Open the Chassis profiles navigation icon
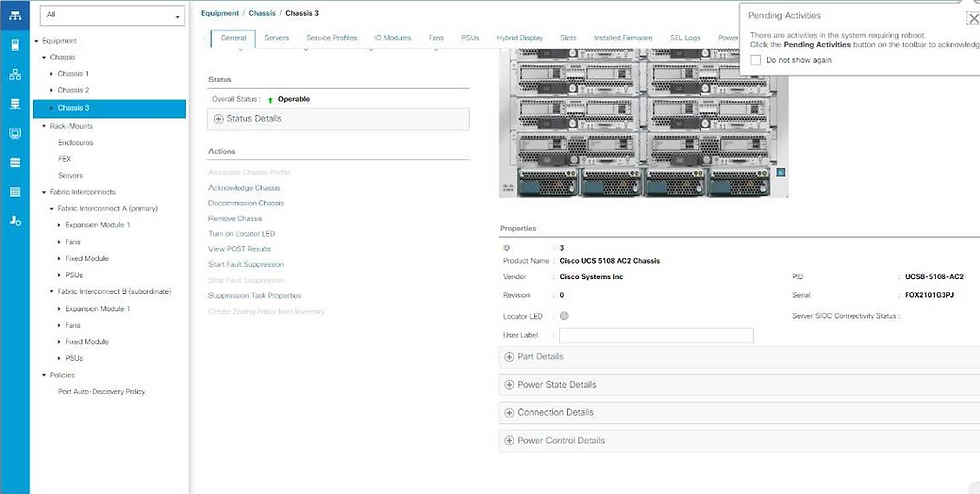Image resolution: width=980 pixels, height=494 pixels. 15,191
